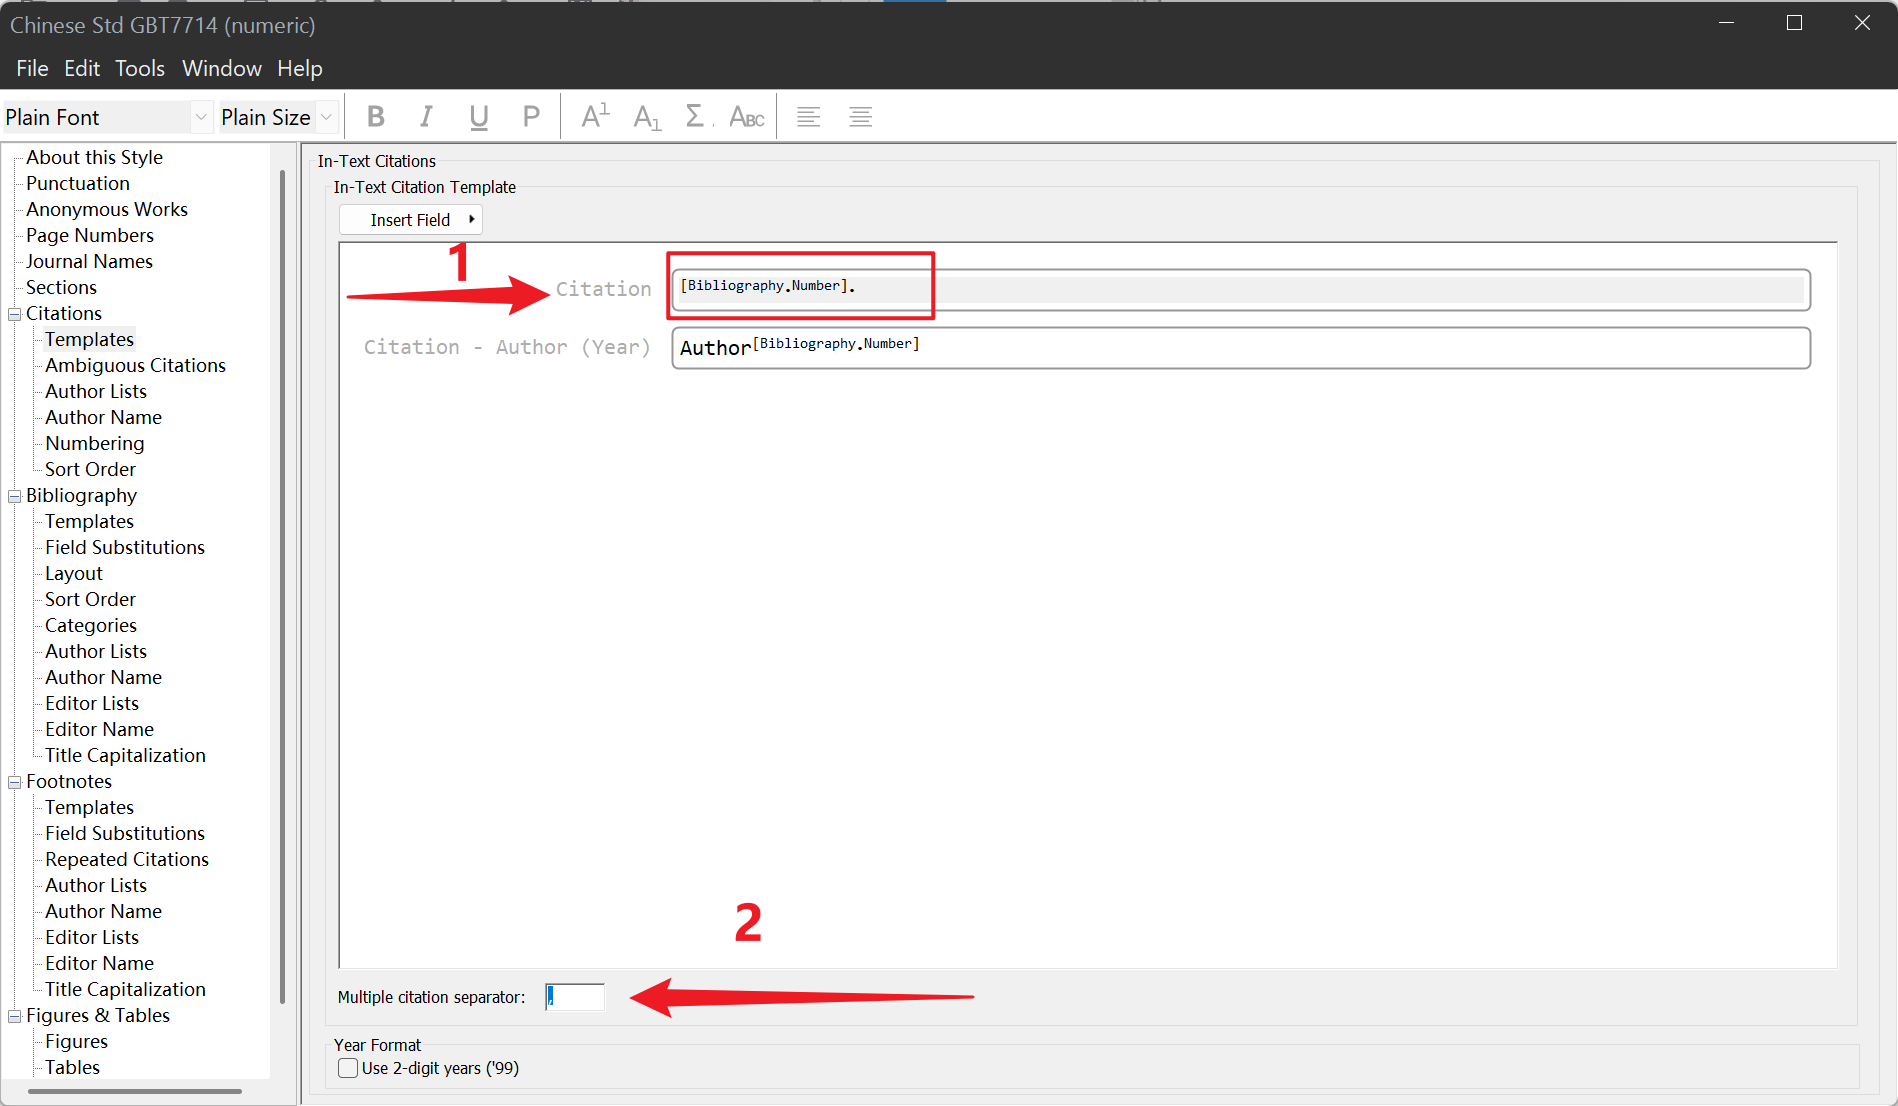Select Author Lists under Footnotes

click(x=96, y=885)
